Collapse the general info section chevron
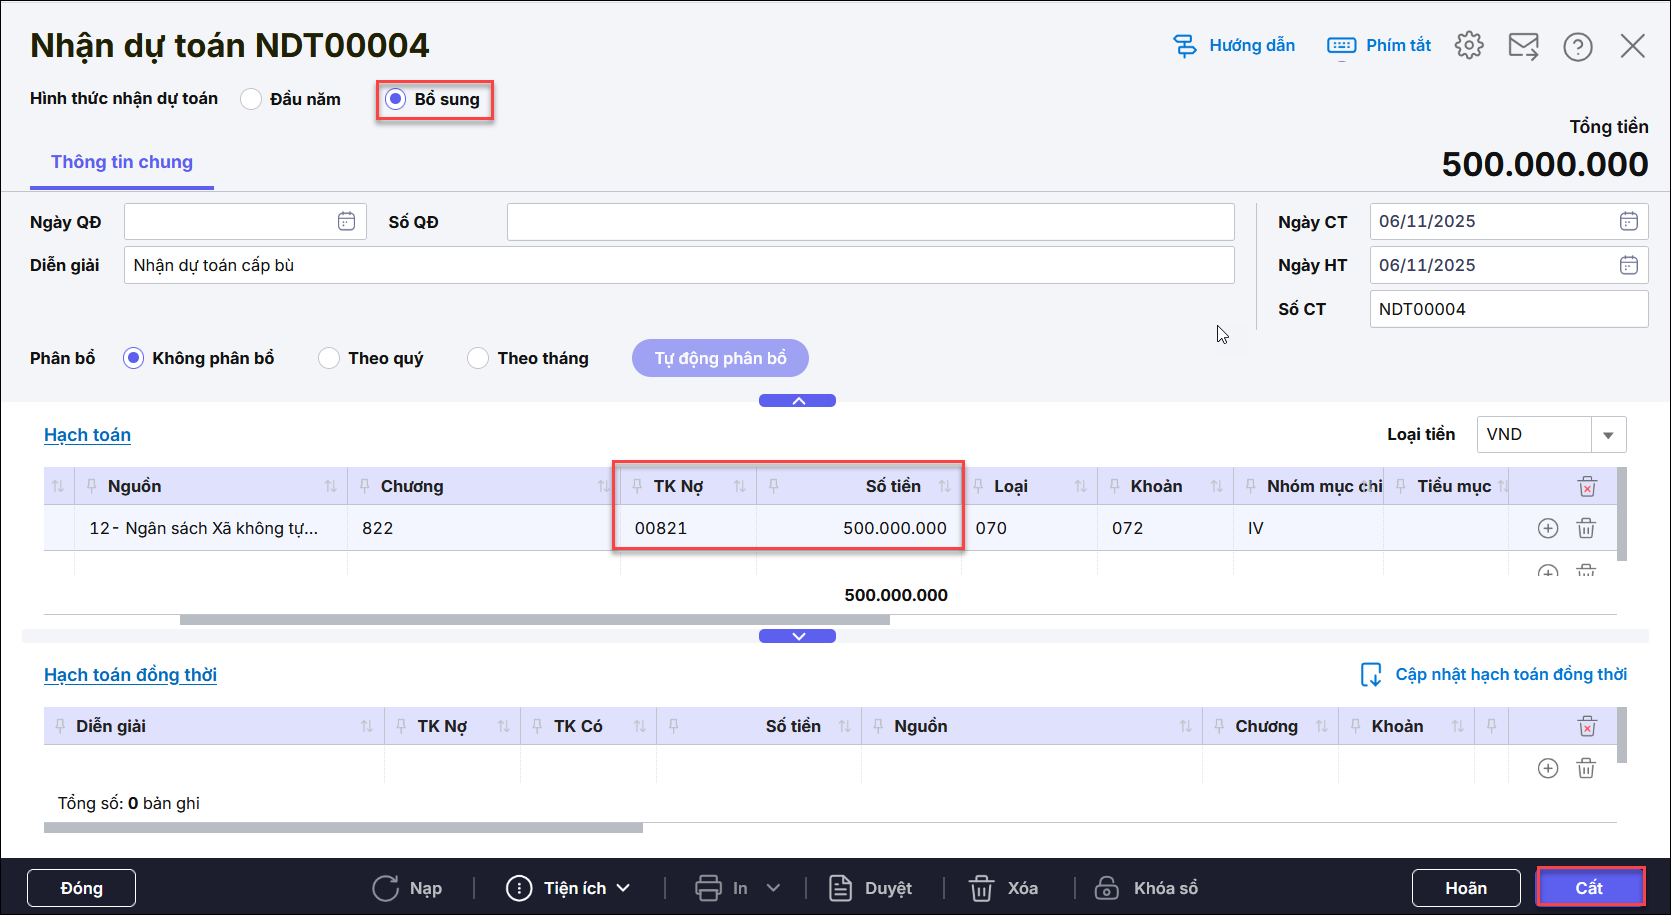1671x915 pixels. tap(797, 401)
